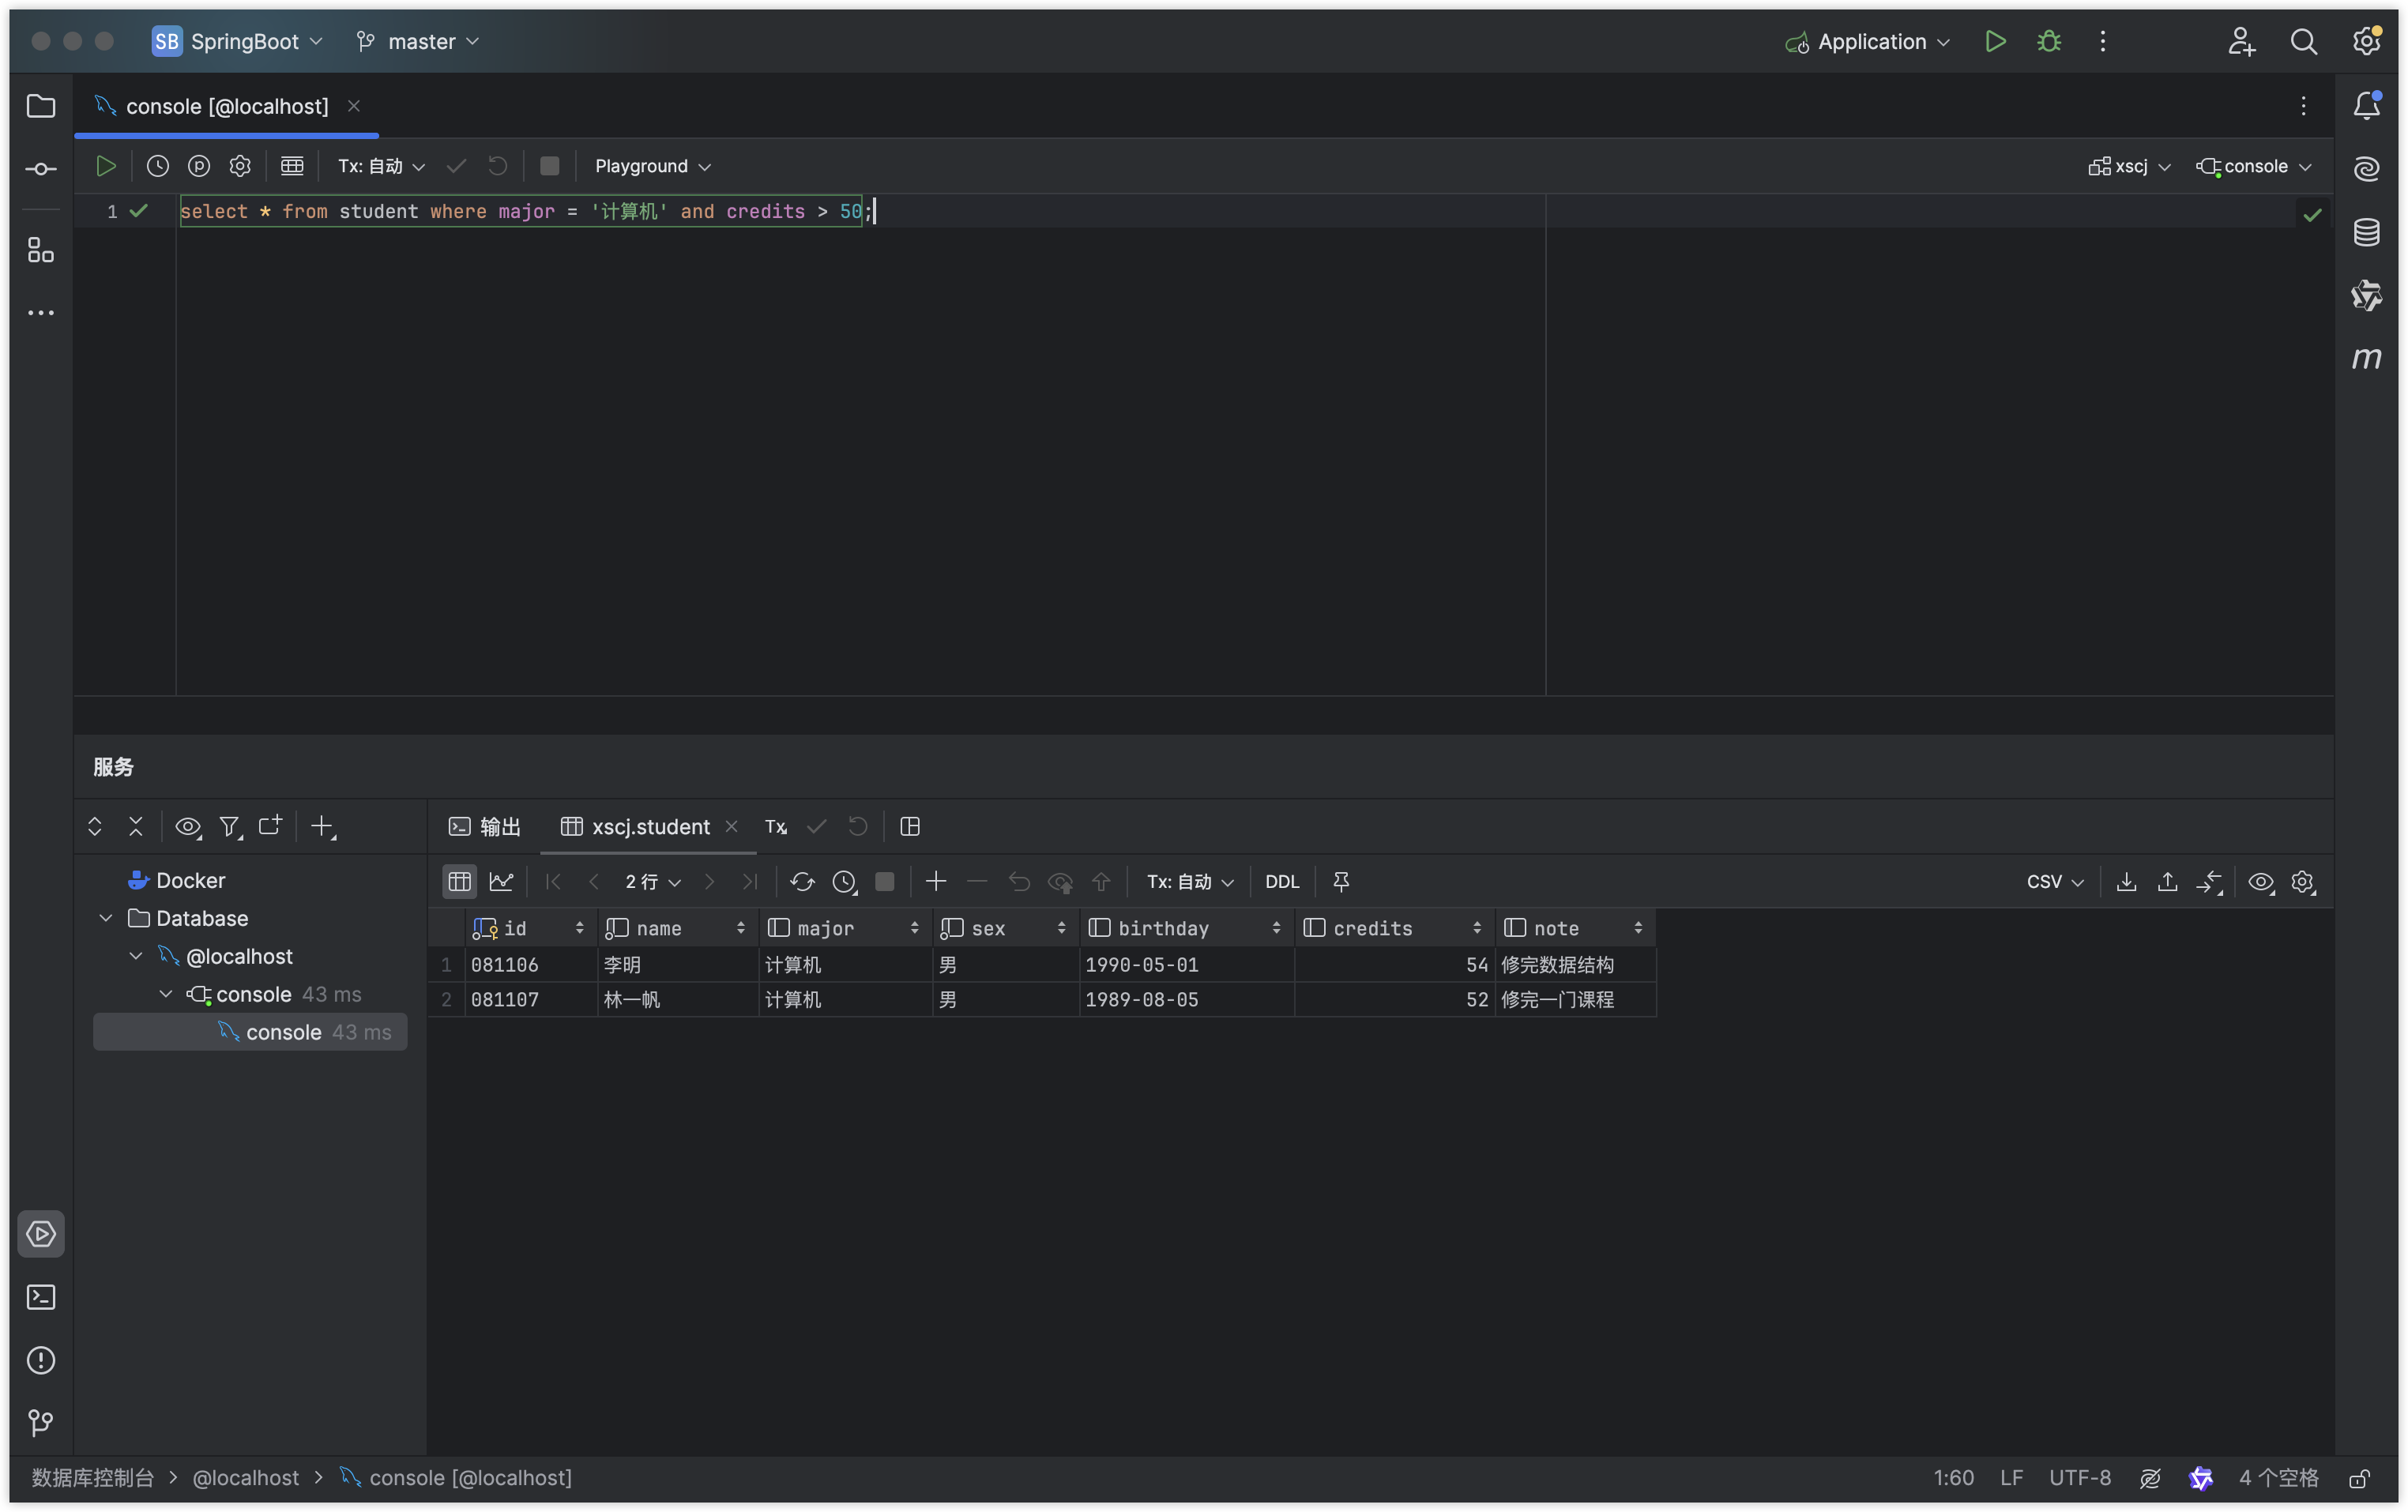Pin the xscj.student result tab

pyautogui.click(x=1341, y=881)
